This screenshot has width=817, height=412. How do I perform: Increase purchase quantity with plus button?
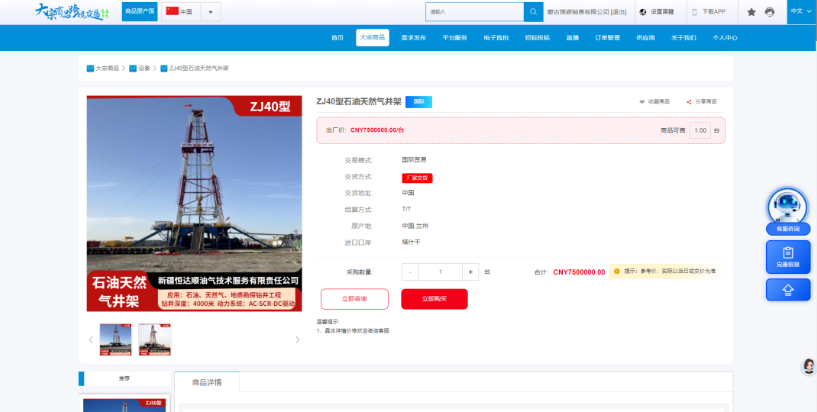point(471,272)
